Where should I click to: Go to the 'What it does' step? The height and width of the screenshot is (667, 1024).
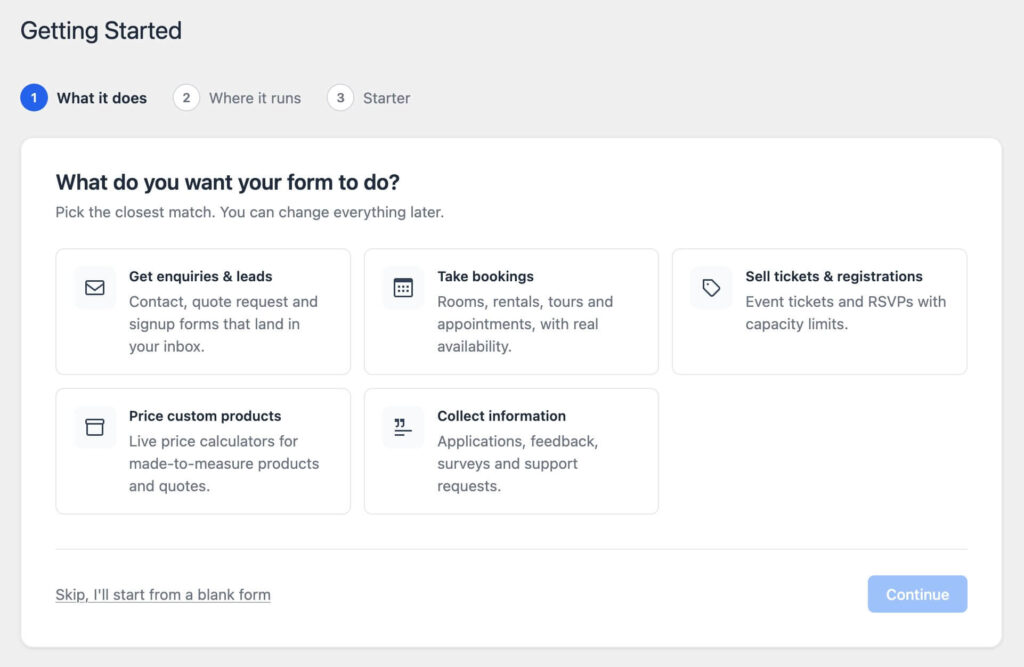102,98
